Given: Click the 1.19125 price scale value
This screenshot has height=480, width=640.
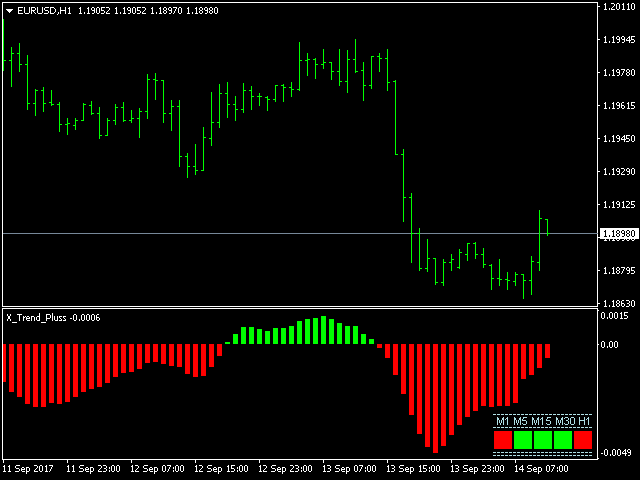Looking at the screenshot, I should tap(619, 204).
